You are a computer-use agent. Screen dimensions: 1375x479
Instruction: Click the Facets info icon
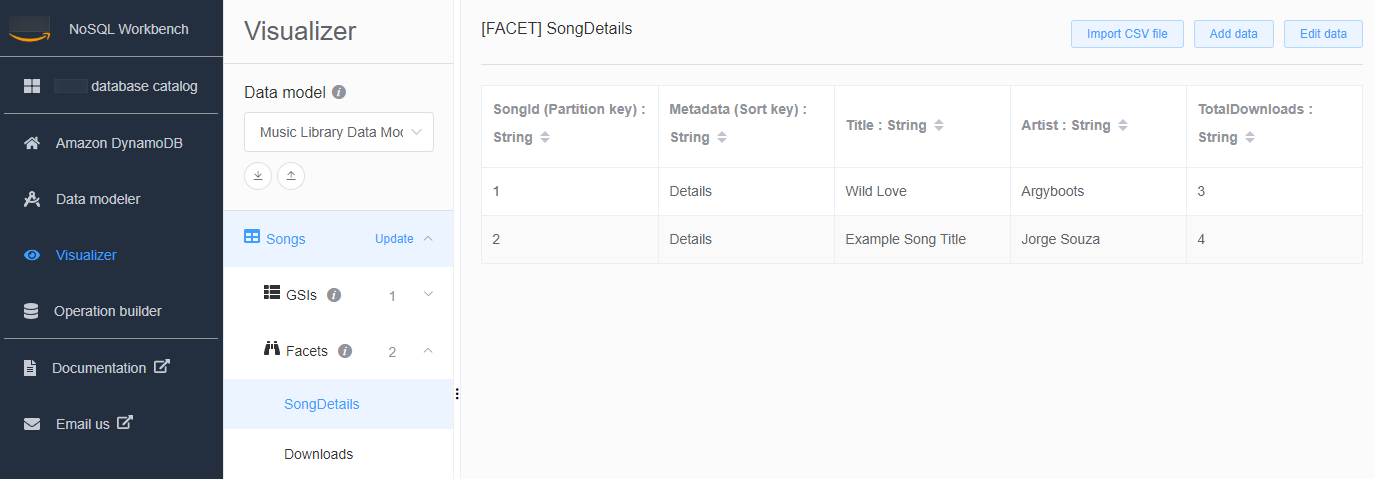(x=345, y=351)
